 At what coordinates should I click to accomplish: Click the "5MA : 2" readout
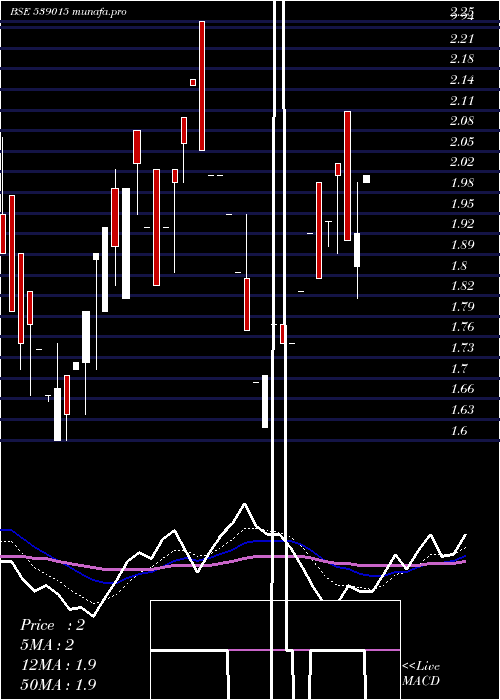pyautogui.click(x=47, y=645)
